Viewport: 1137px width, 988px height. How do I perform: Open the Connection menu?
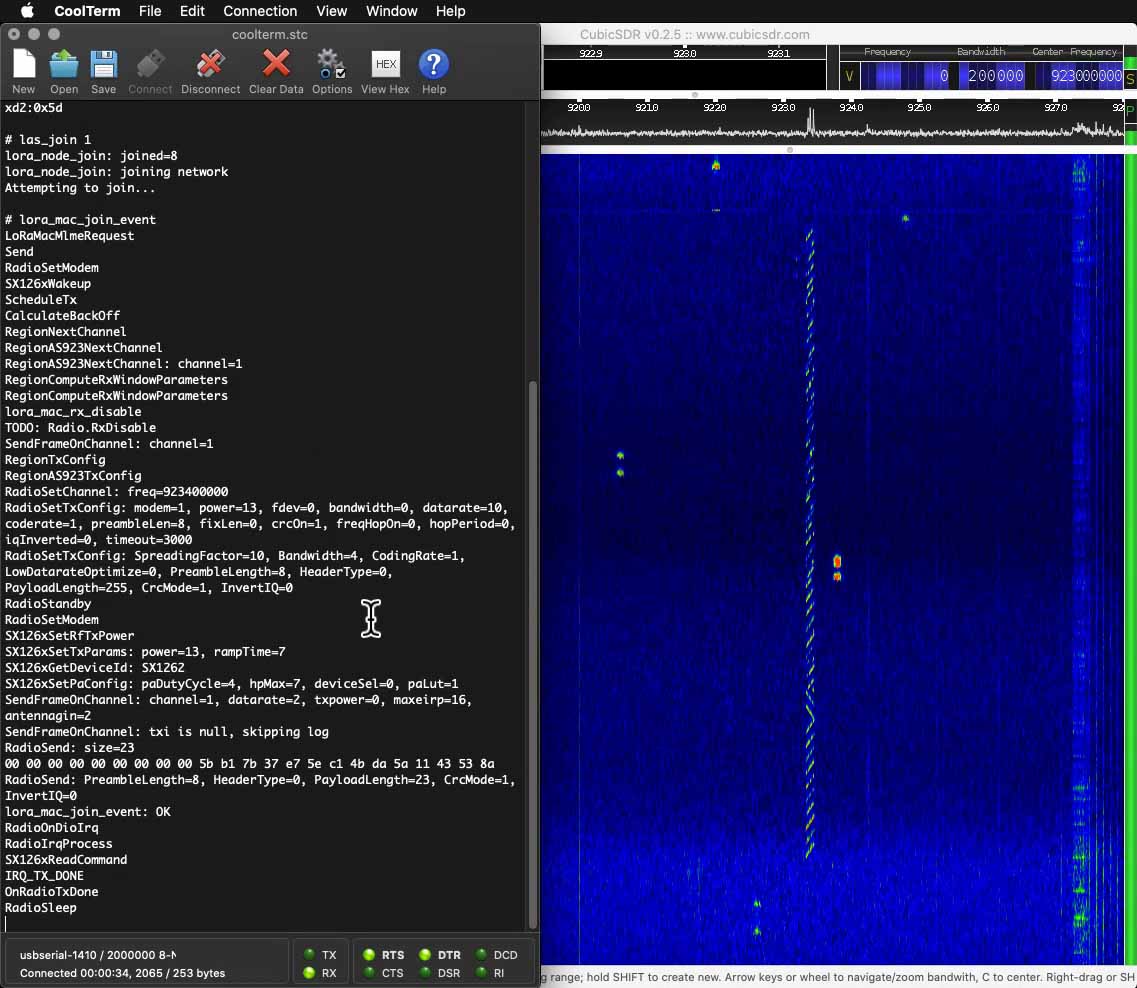[x=260, y=11]
